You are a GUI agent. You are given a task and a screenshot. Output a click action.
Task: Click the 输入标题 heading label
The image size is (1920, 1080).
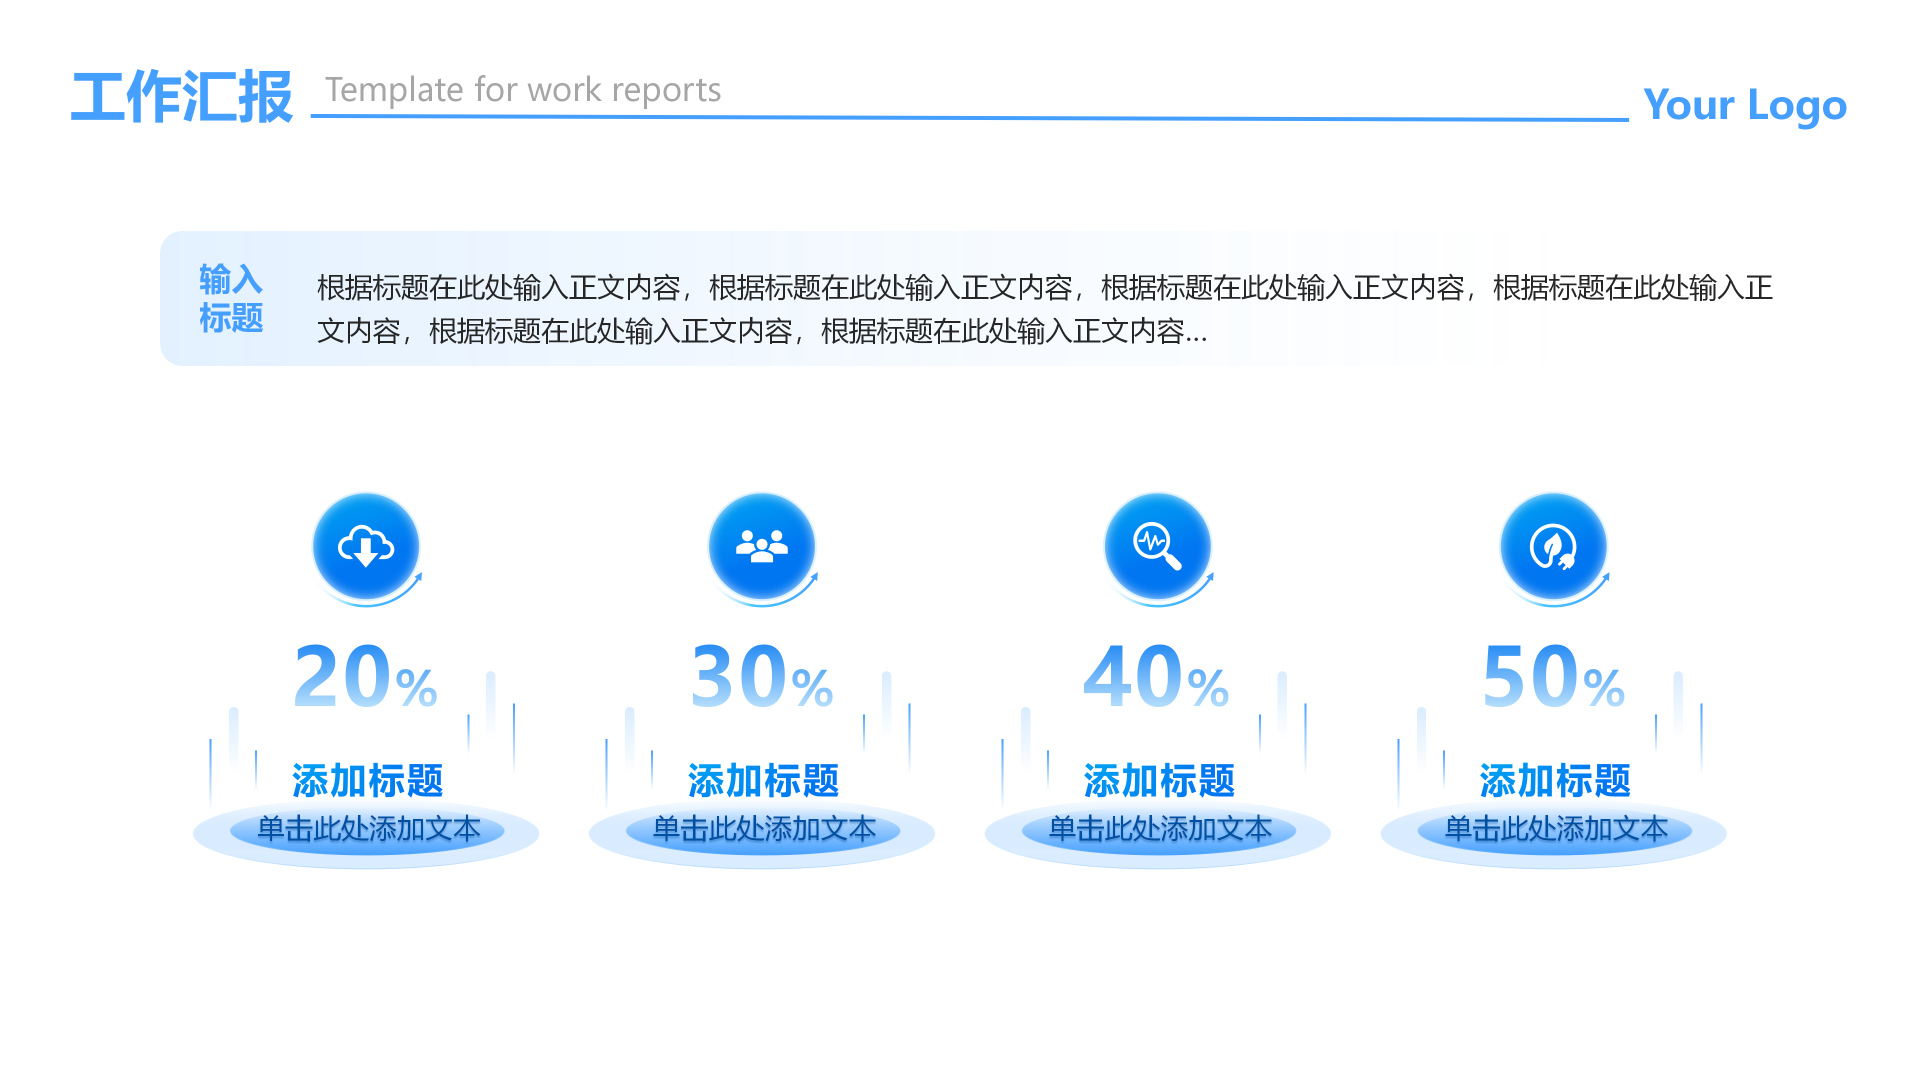230,298
